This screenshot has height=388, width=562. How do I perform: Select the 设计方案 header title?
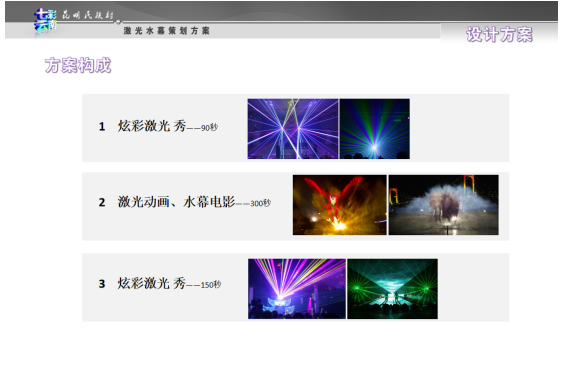[x=499, y=35]
